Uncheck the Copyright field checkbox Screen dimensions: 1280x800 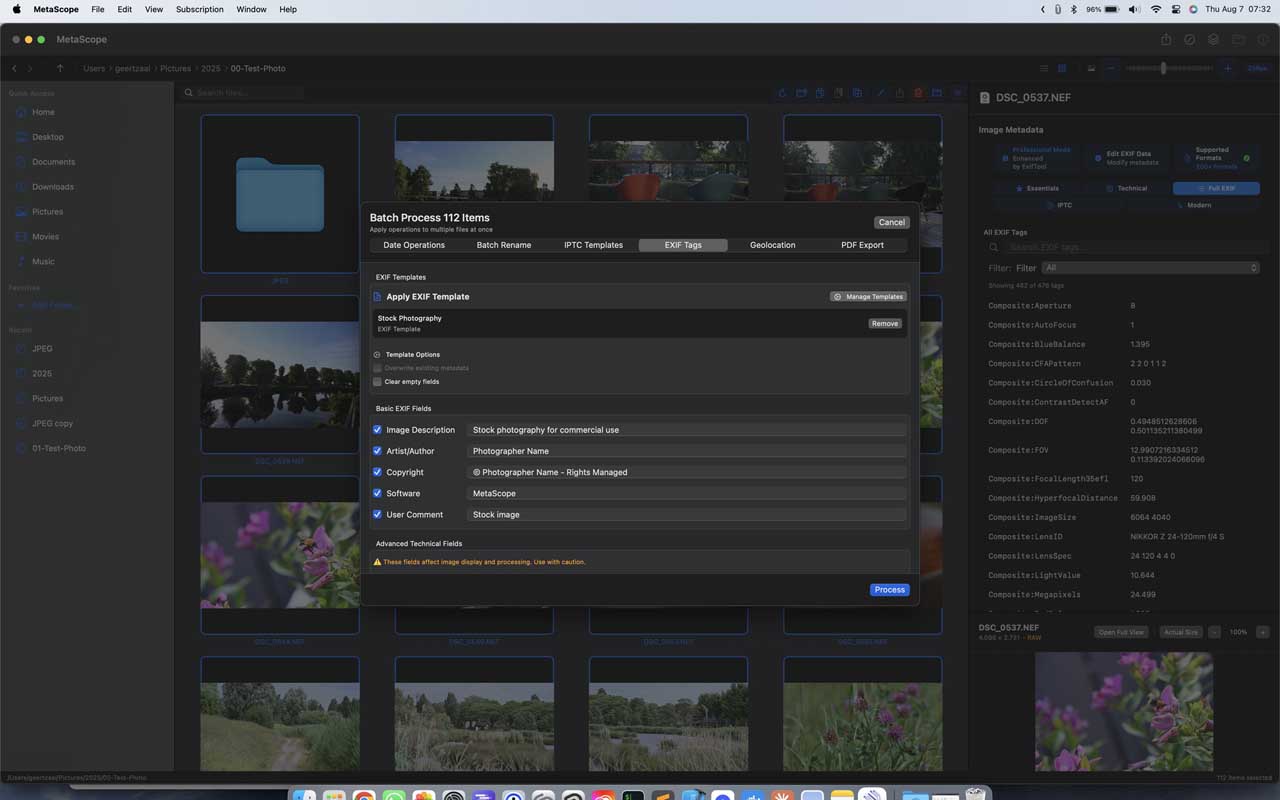[x=377, y=472]
